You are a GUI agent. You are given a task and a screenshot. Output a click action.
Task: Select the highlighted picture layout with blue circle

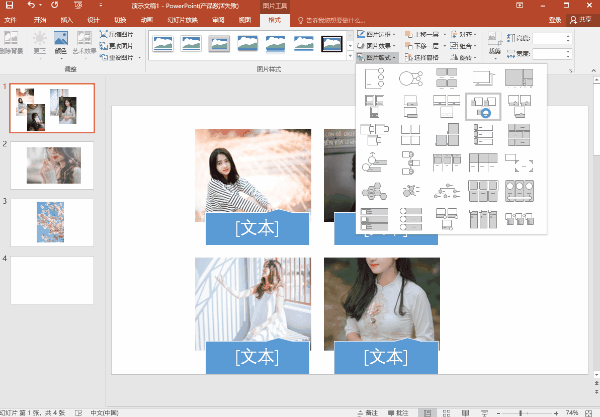click(483, 106)
